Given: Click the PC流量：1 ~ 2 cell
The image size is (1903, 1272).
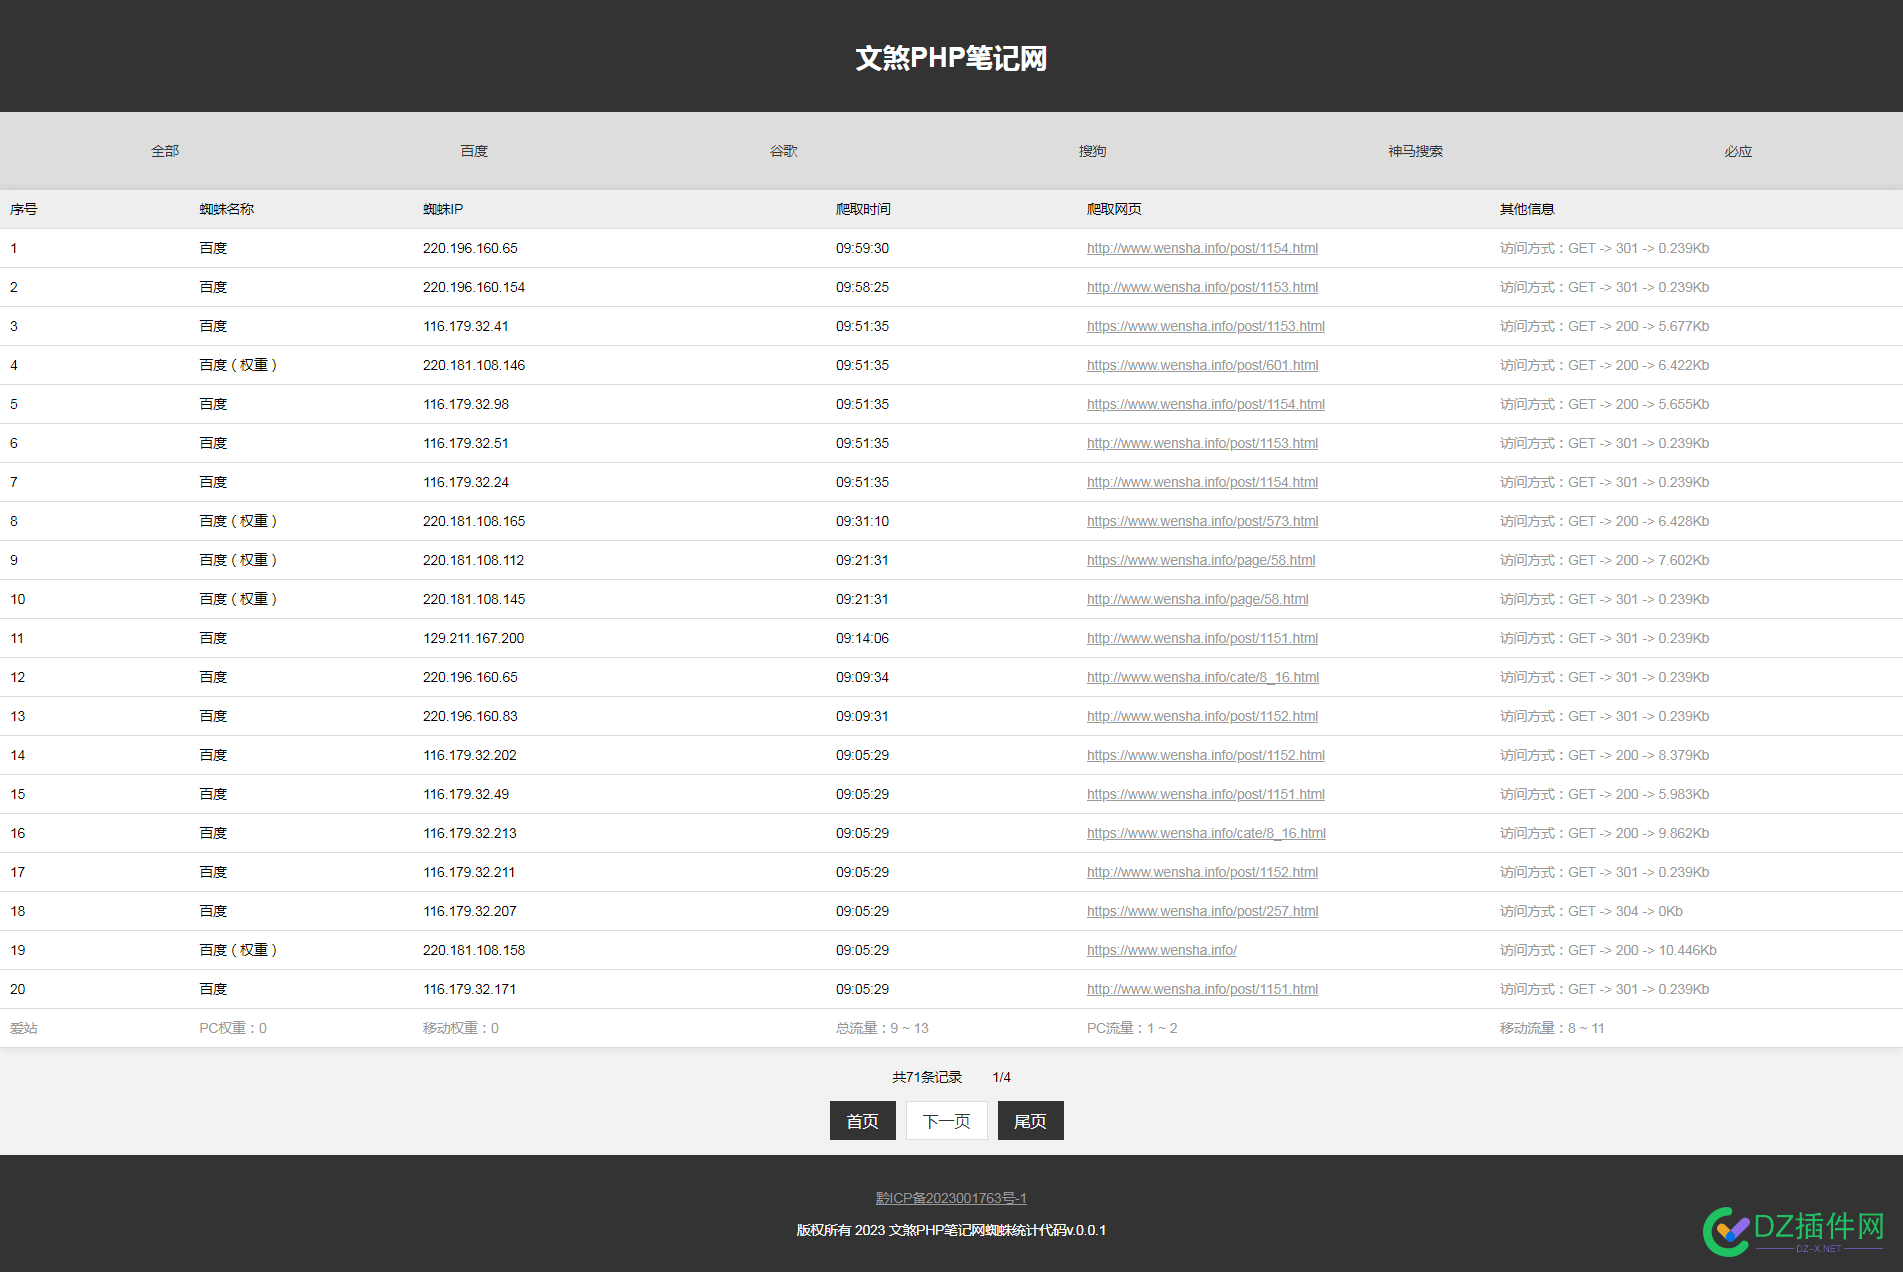Looking at the screenshot, I should click(1132, 1028).
